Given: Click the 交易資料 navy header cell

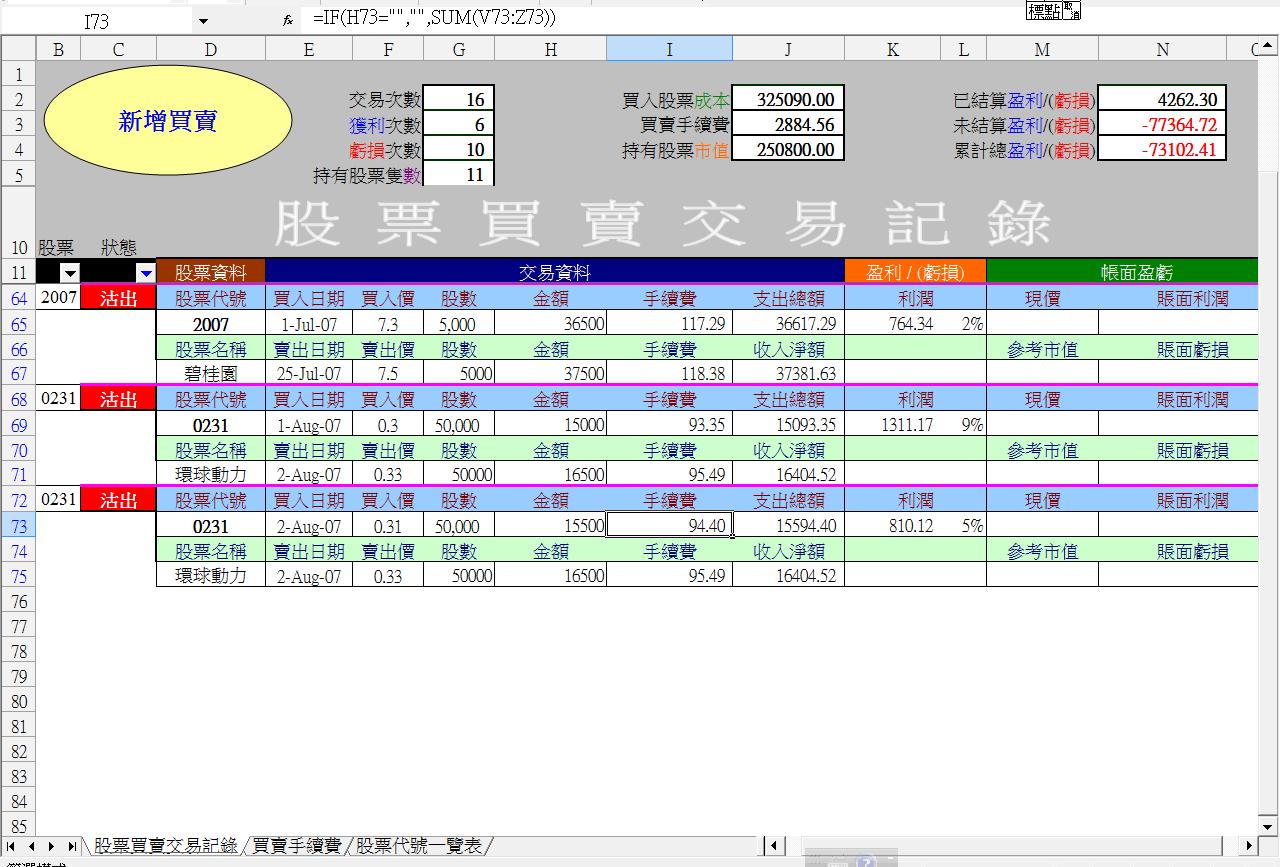Looking at the screenshot, I should pyautogui.click(x=555, y=272).
